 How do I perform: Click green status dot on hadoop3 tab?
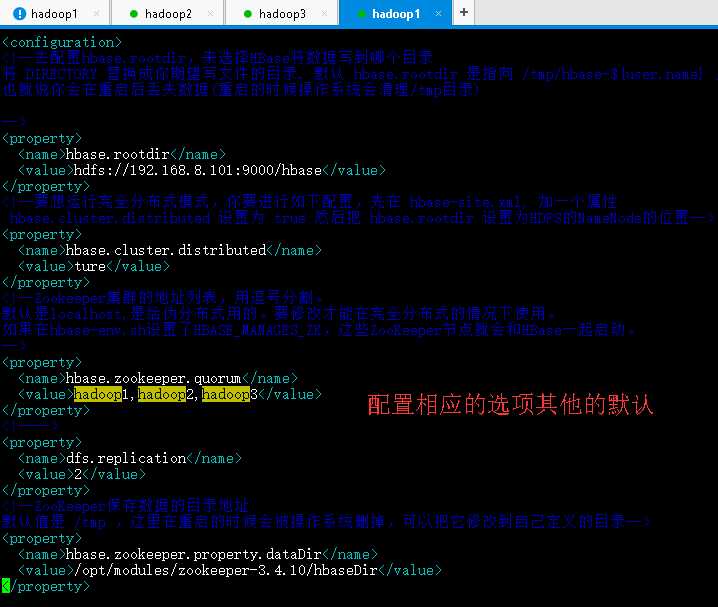(248, 14)
